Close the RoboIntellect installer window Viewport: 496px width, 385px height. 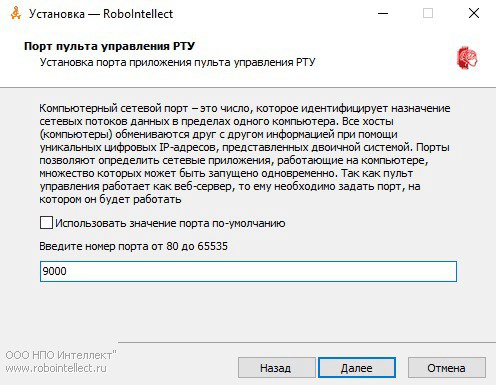474,13
